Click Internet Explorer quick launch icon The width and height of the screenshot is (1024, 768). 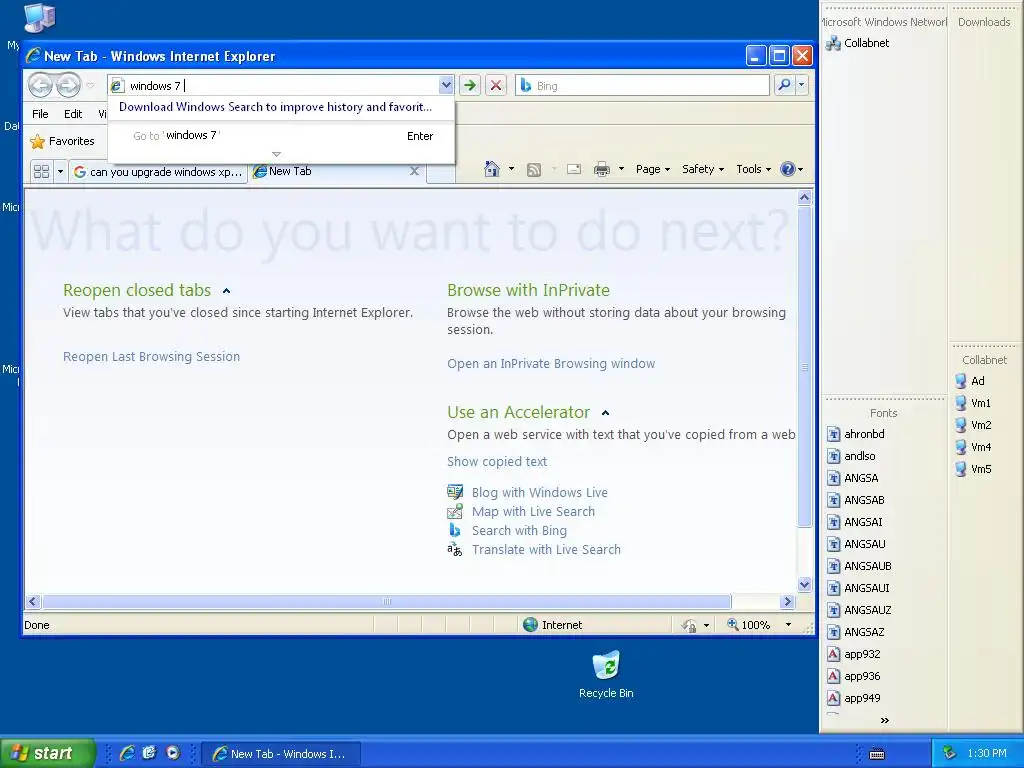point(127,753)
